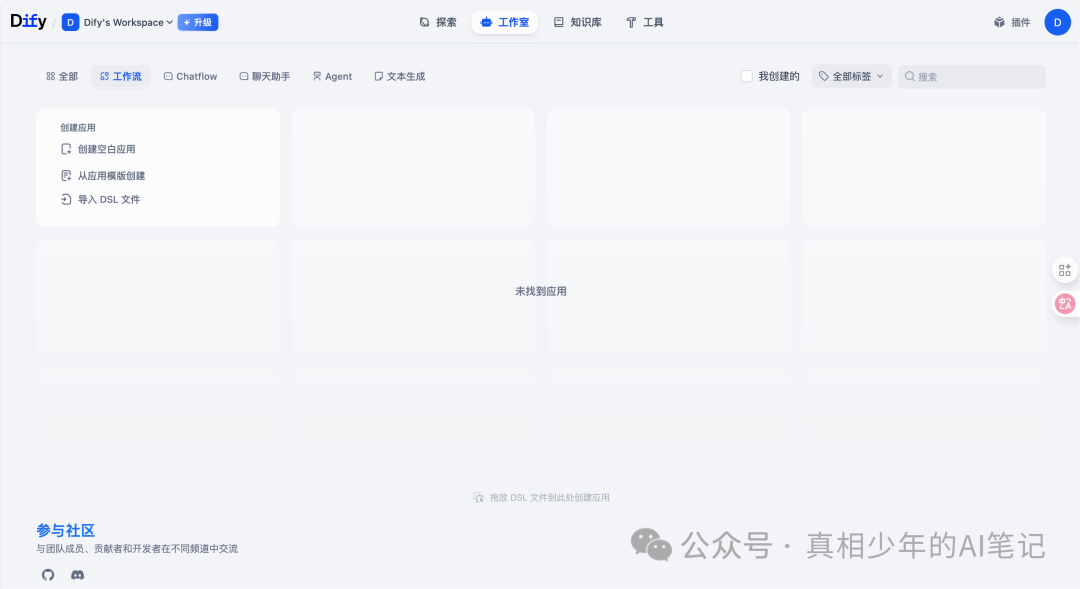Click the user account avatar D
This screenshot has width=1080, height=589.
1057,22
